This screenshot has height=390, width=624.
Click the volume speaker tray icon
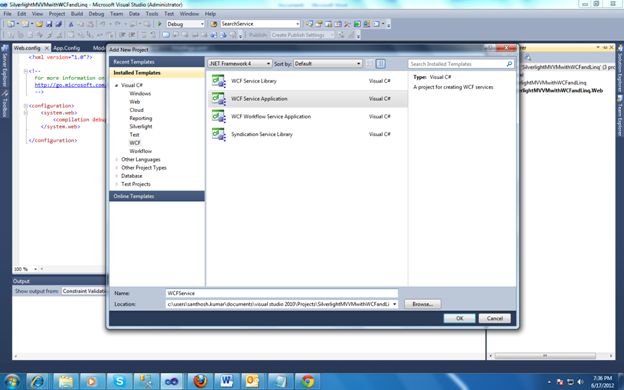581,382
